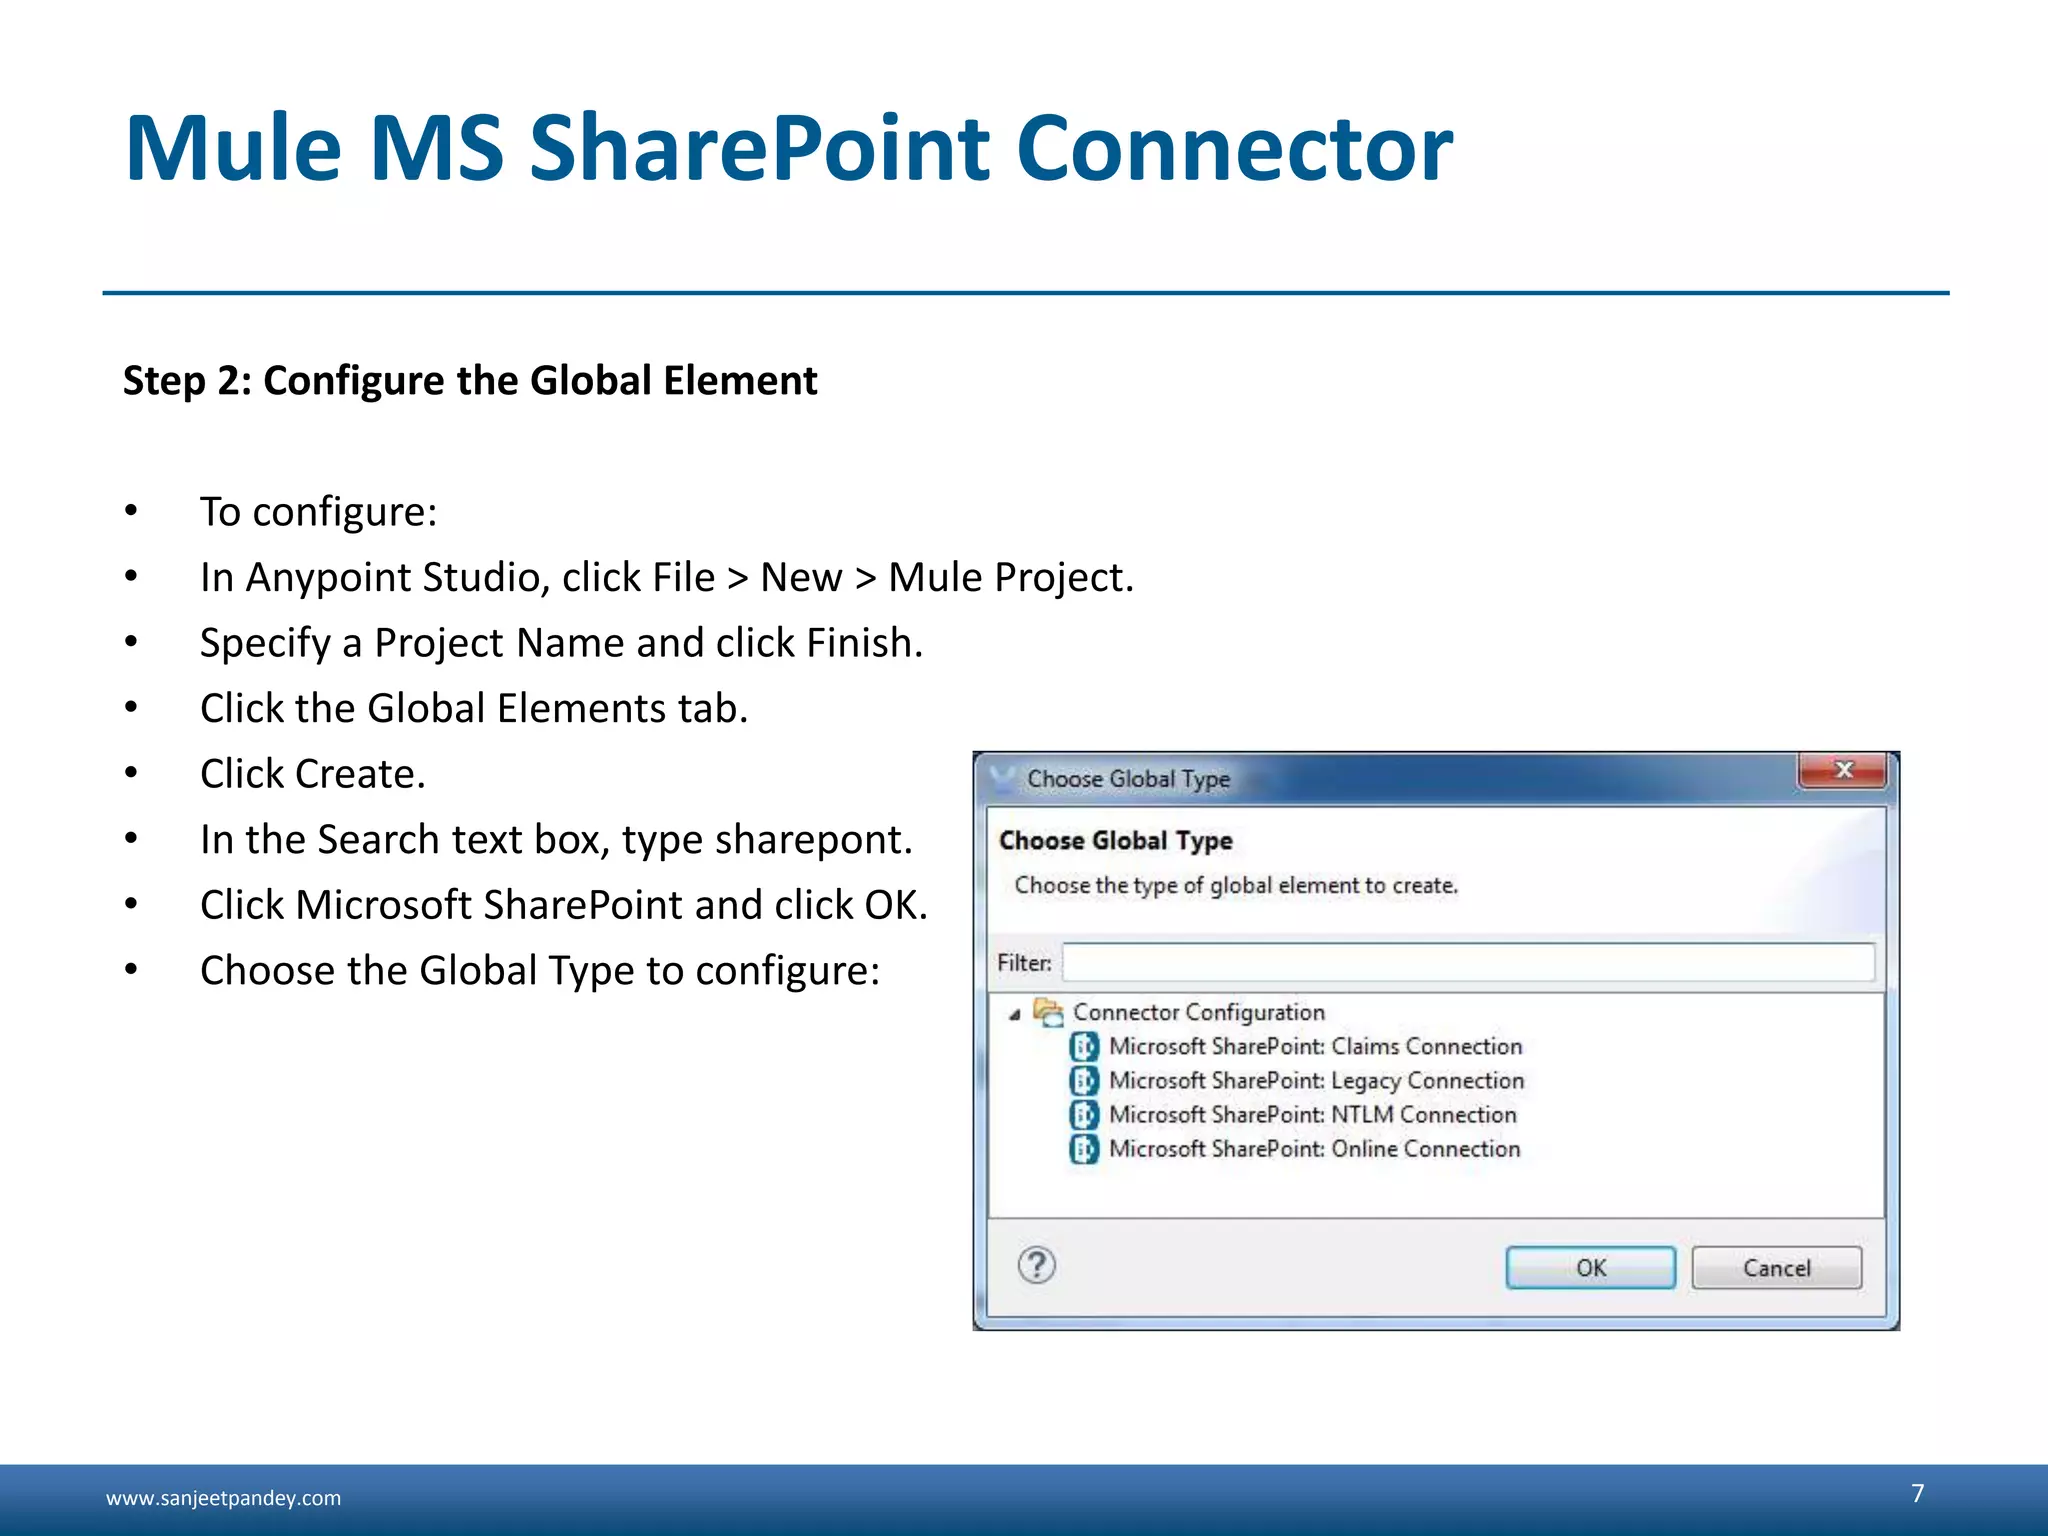Click the www.sanjeetpandey.com footer text
This screenshot has width=2048, height=1536.
(223, 1498)
